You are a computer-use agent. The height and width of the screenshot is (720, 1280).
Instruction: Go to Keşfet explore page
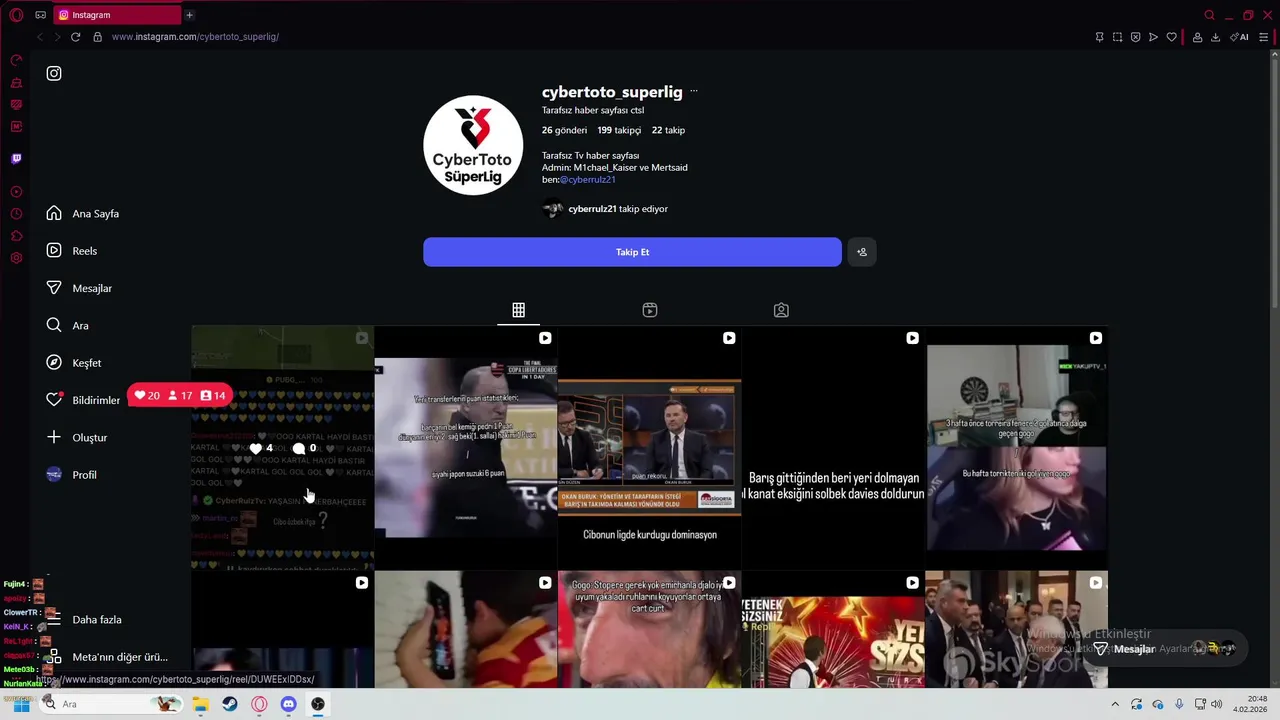[x=74, y=363]
